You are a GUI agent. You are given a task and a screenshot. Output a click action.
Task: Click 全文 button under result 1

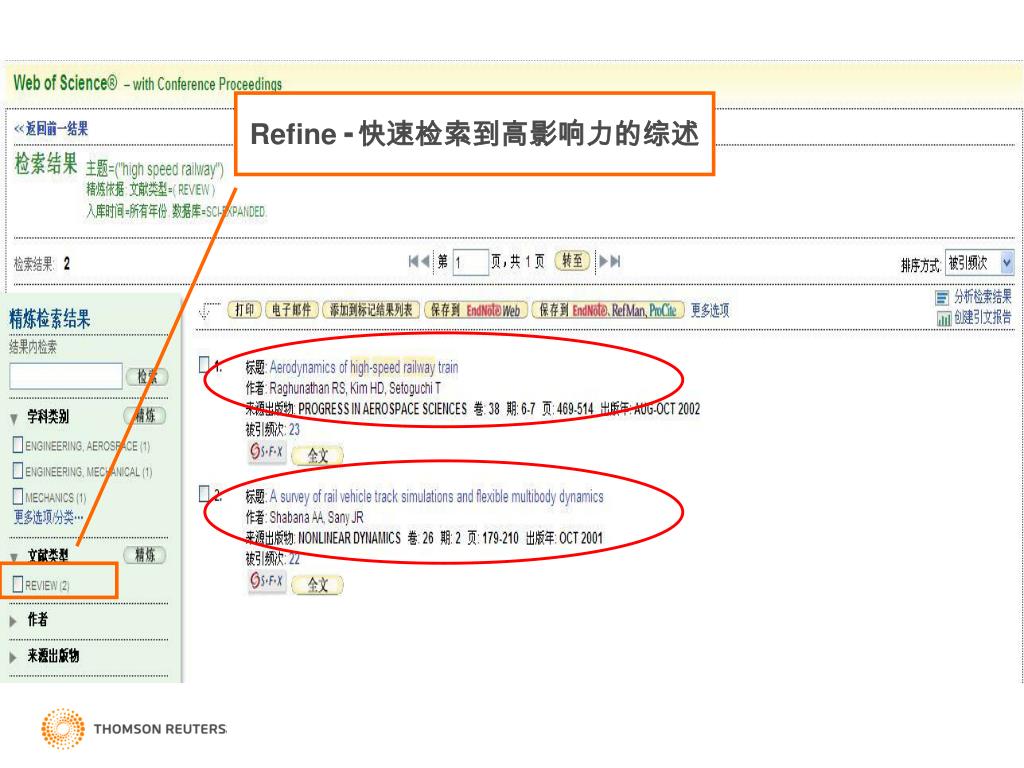[x=317, y=455]
